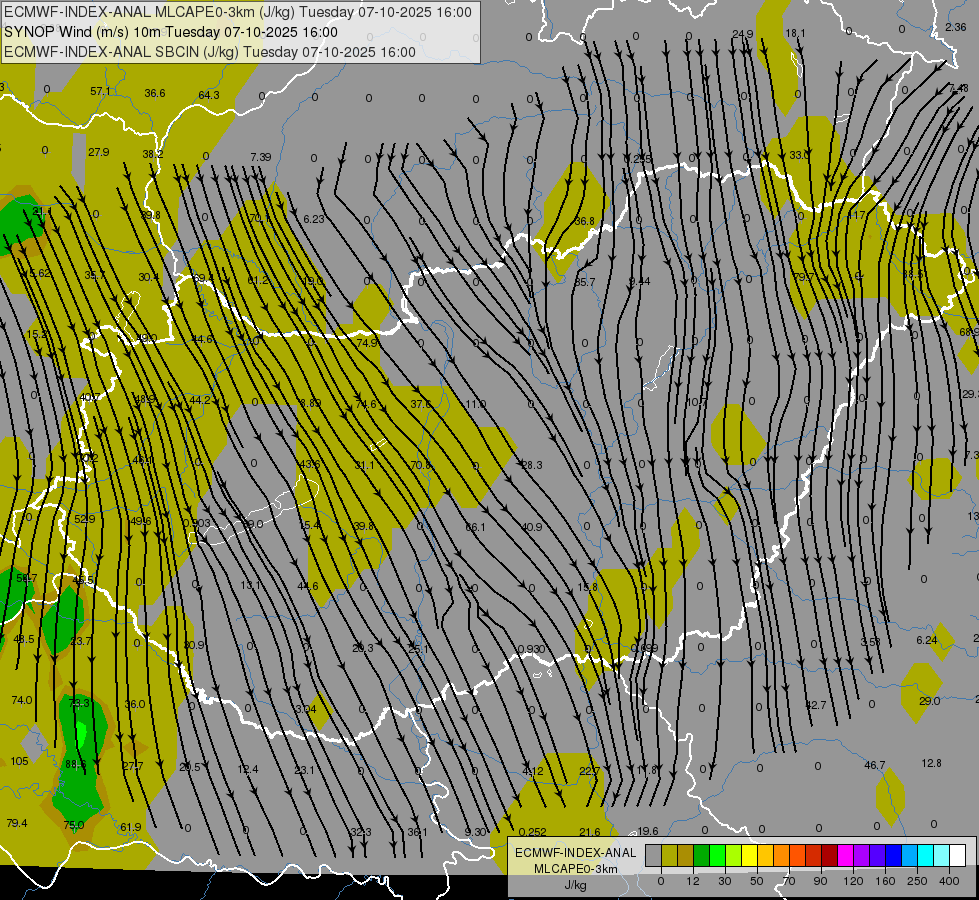Image resolution: width=979 pixels, height=900 pixels.
Task: Click the 2.36 value at the top-right corner
Action: click(x=955, y=27)
